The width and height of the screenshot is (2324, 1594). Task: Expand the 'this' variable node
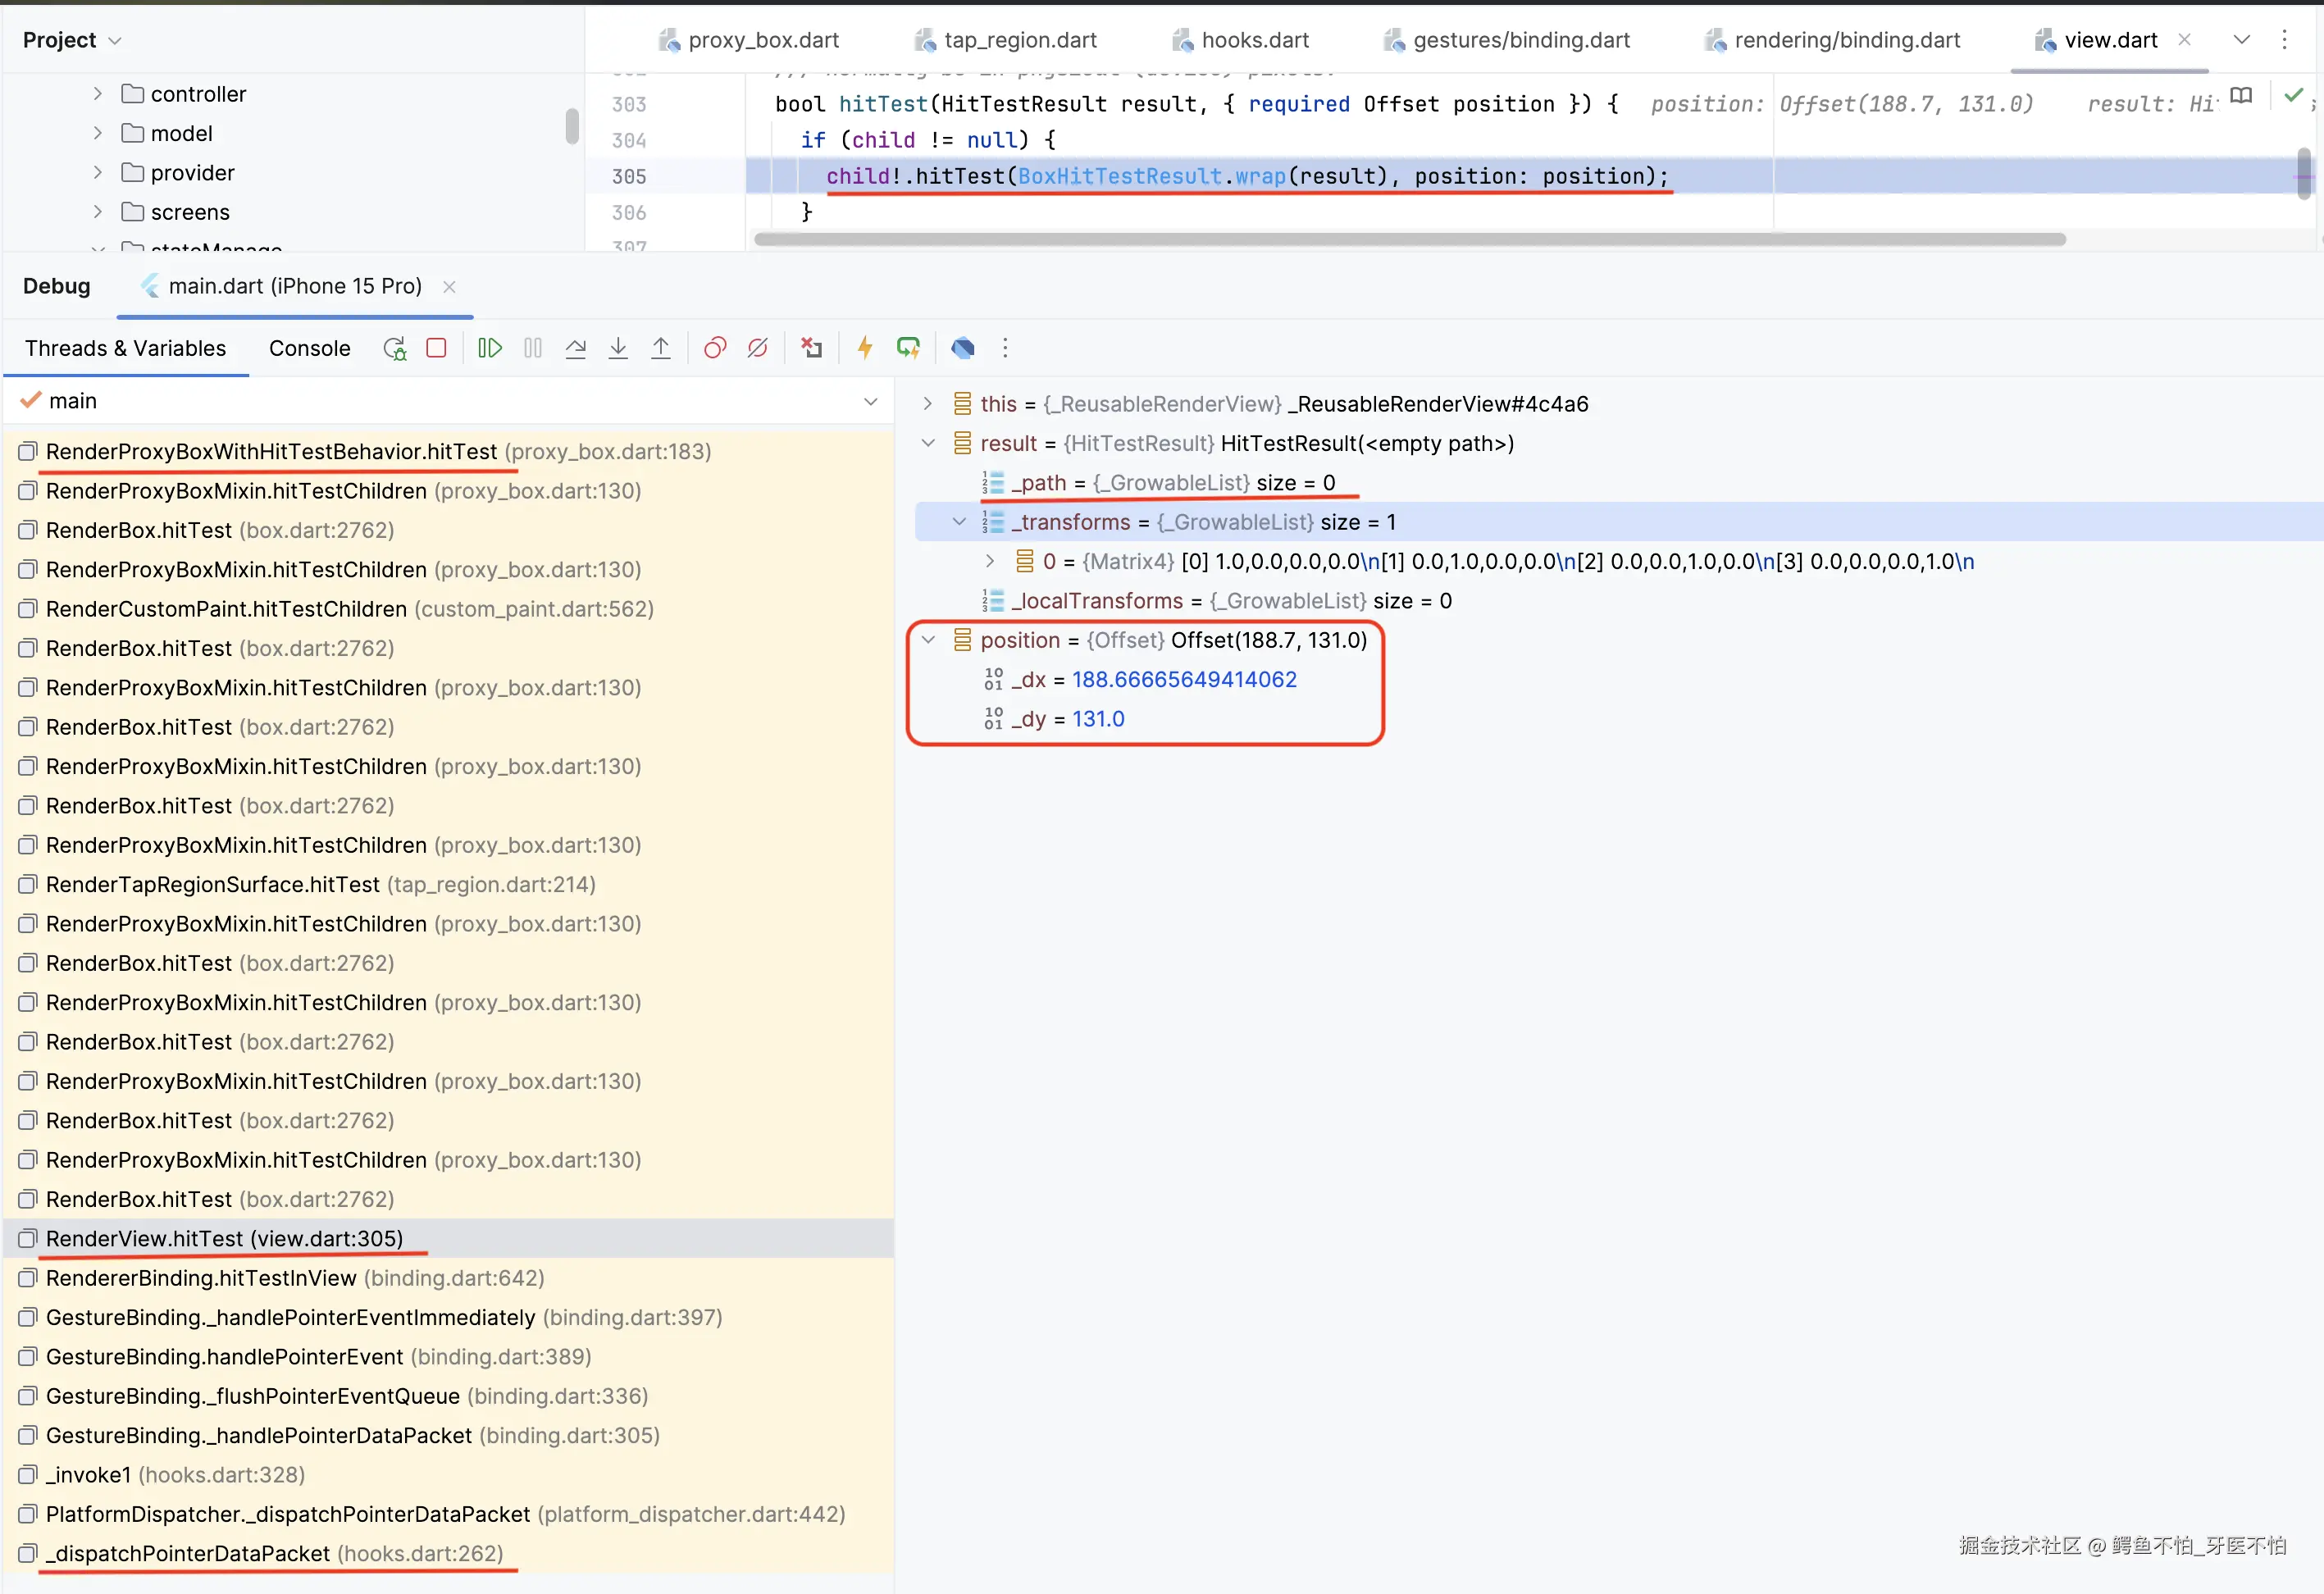click(x=928, y=404)
